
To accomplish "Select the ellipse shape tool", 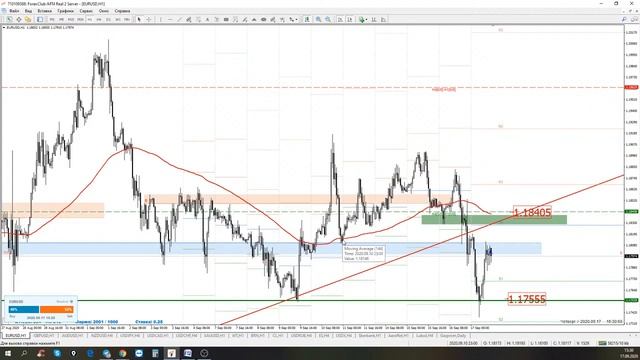I will [264, 20].
